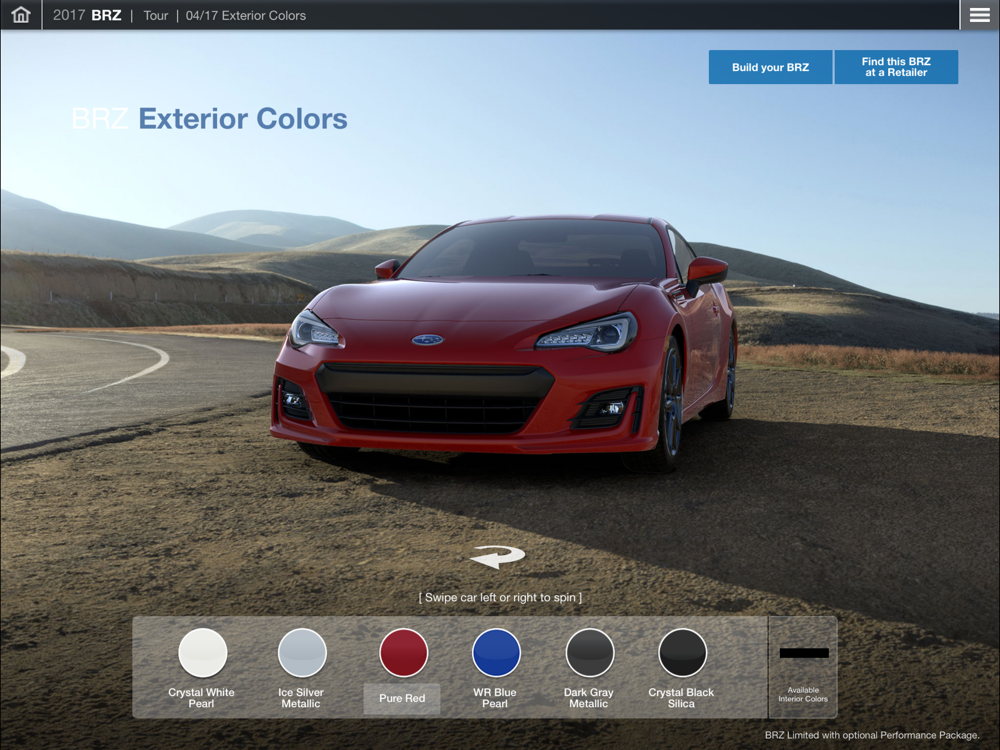Open the hamburger menu
1000x750 pixels.
tap(980, 15)
